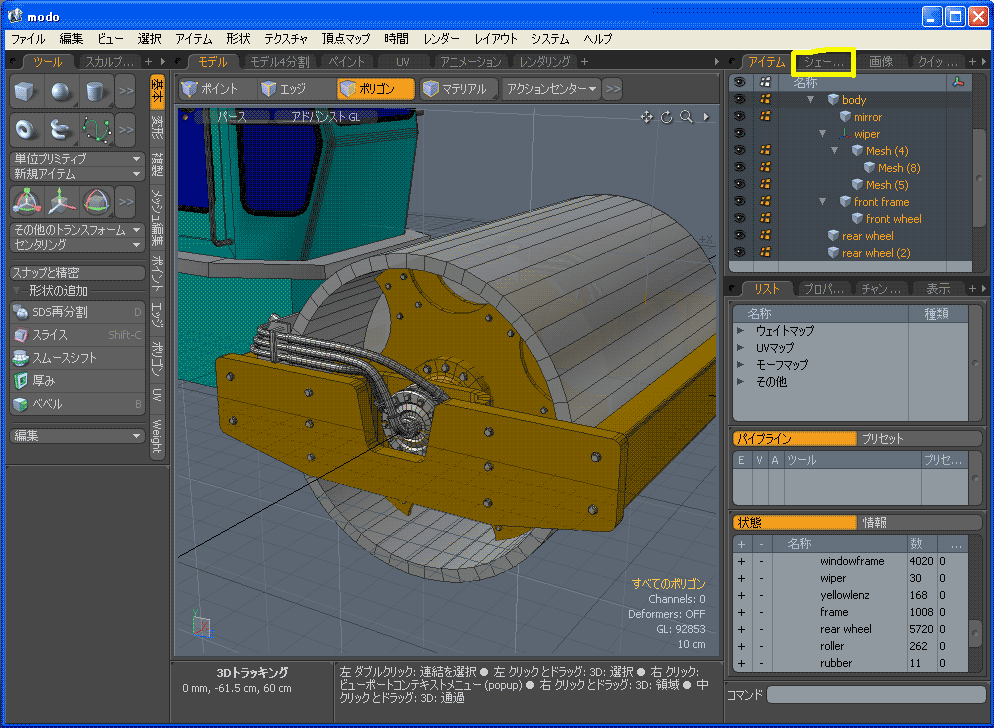Image resolution: width=994 pixels, height=728 pixels.
Task: Click the viewport pan move icon
Action: [647, 117]
